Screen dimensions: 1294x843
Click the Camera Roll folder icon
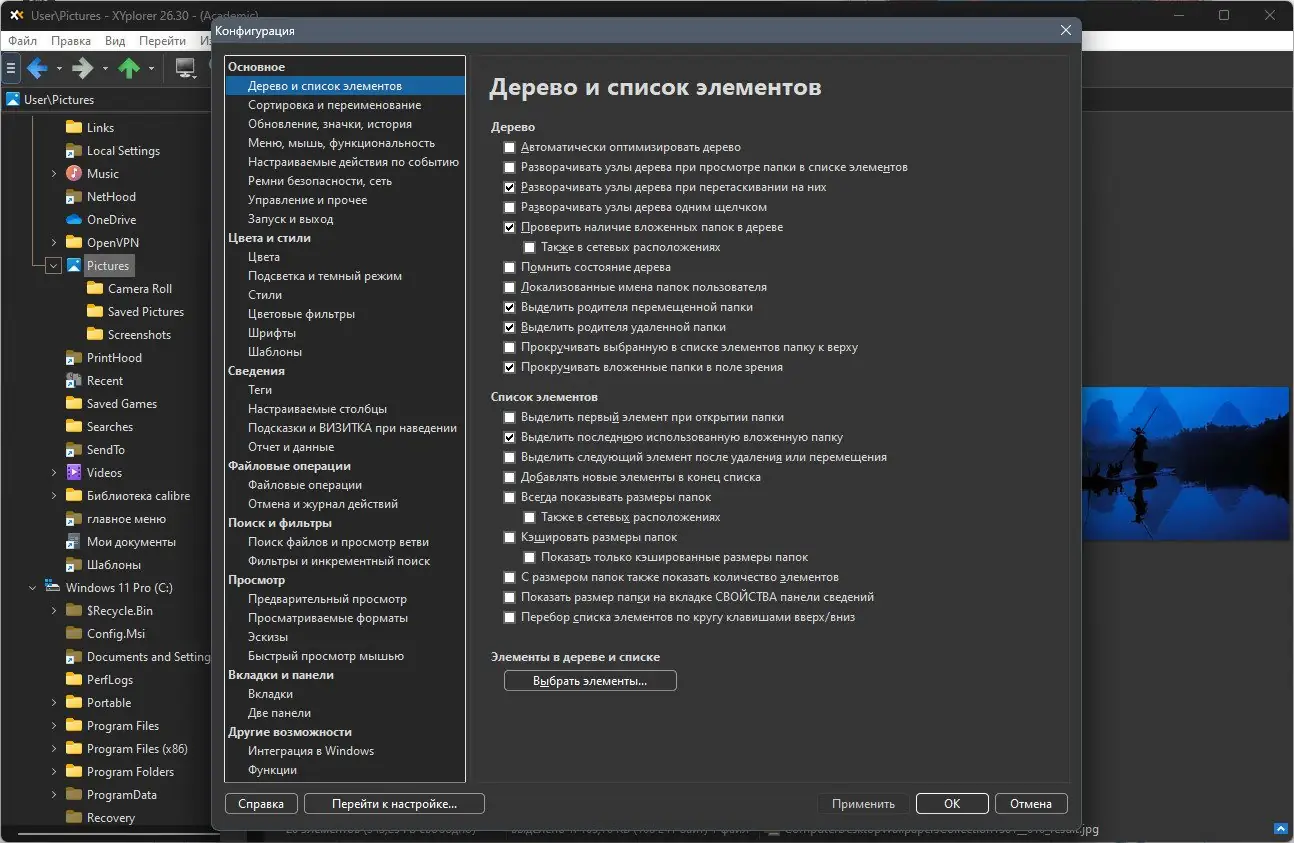point(94,289)
